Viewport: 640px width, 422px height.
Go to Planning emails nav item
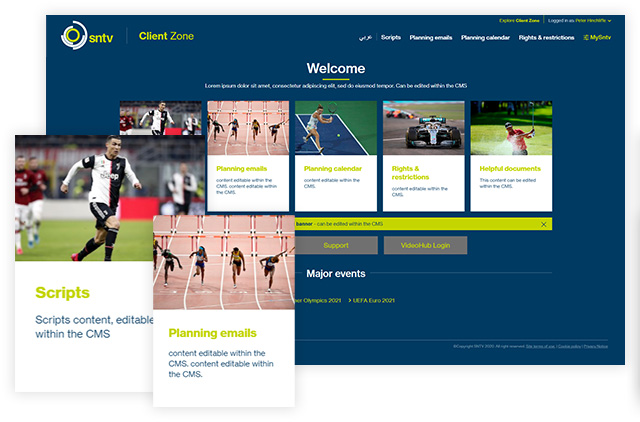(431, 37)
